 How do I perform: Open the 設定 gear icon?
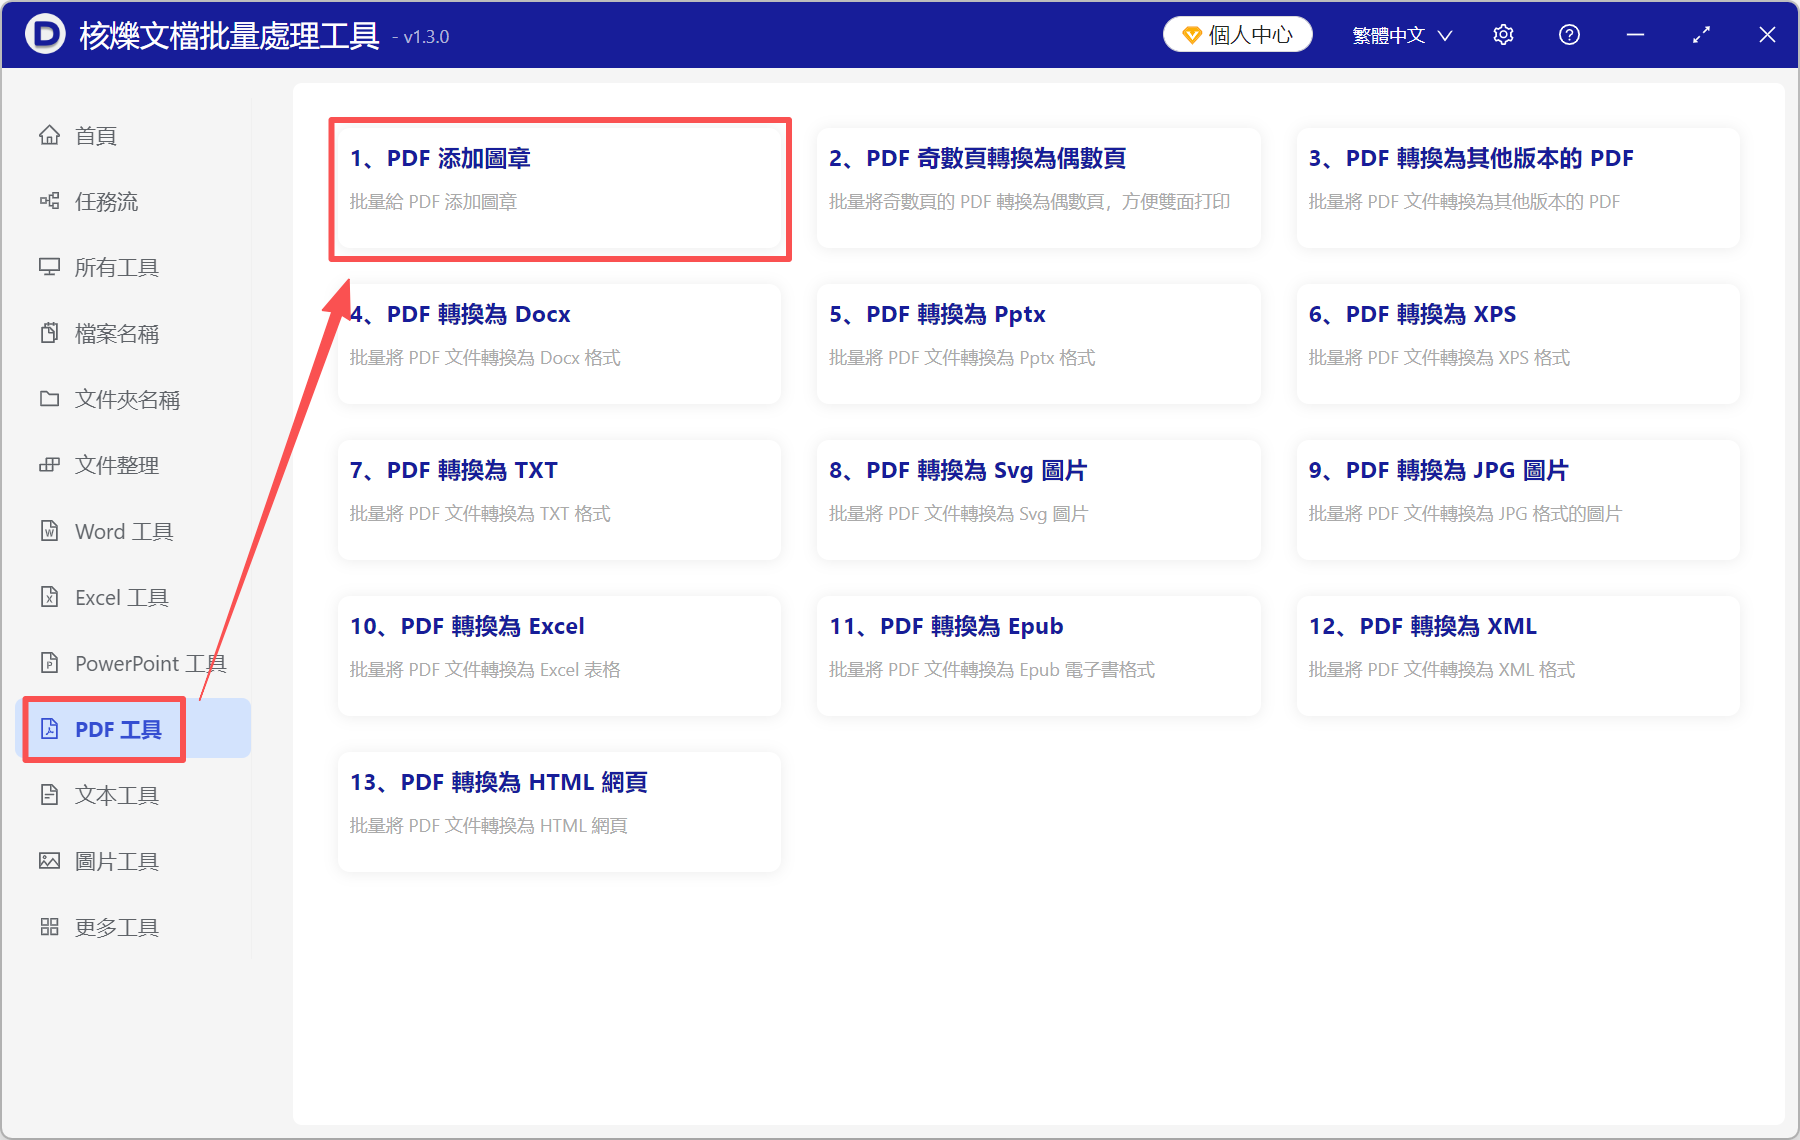pyautogui.click(x=1503, y=34)
